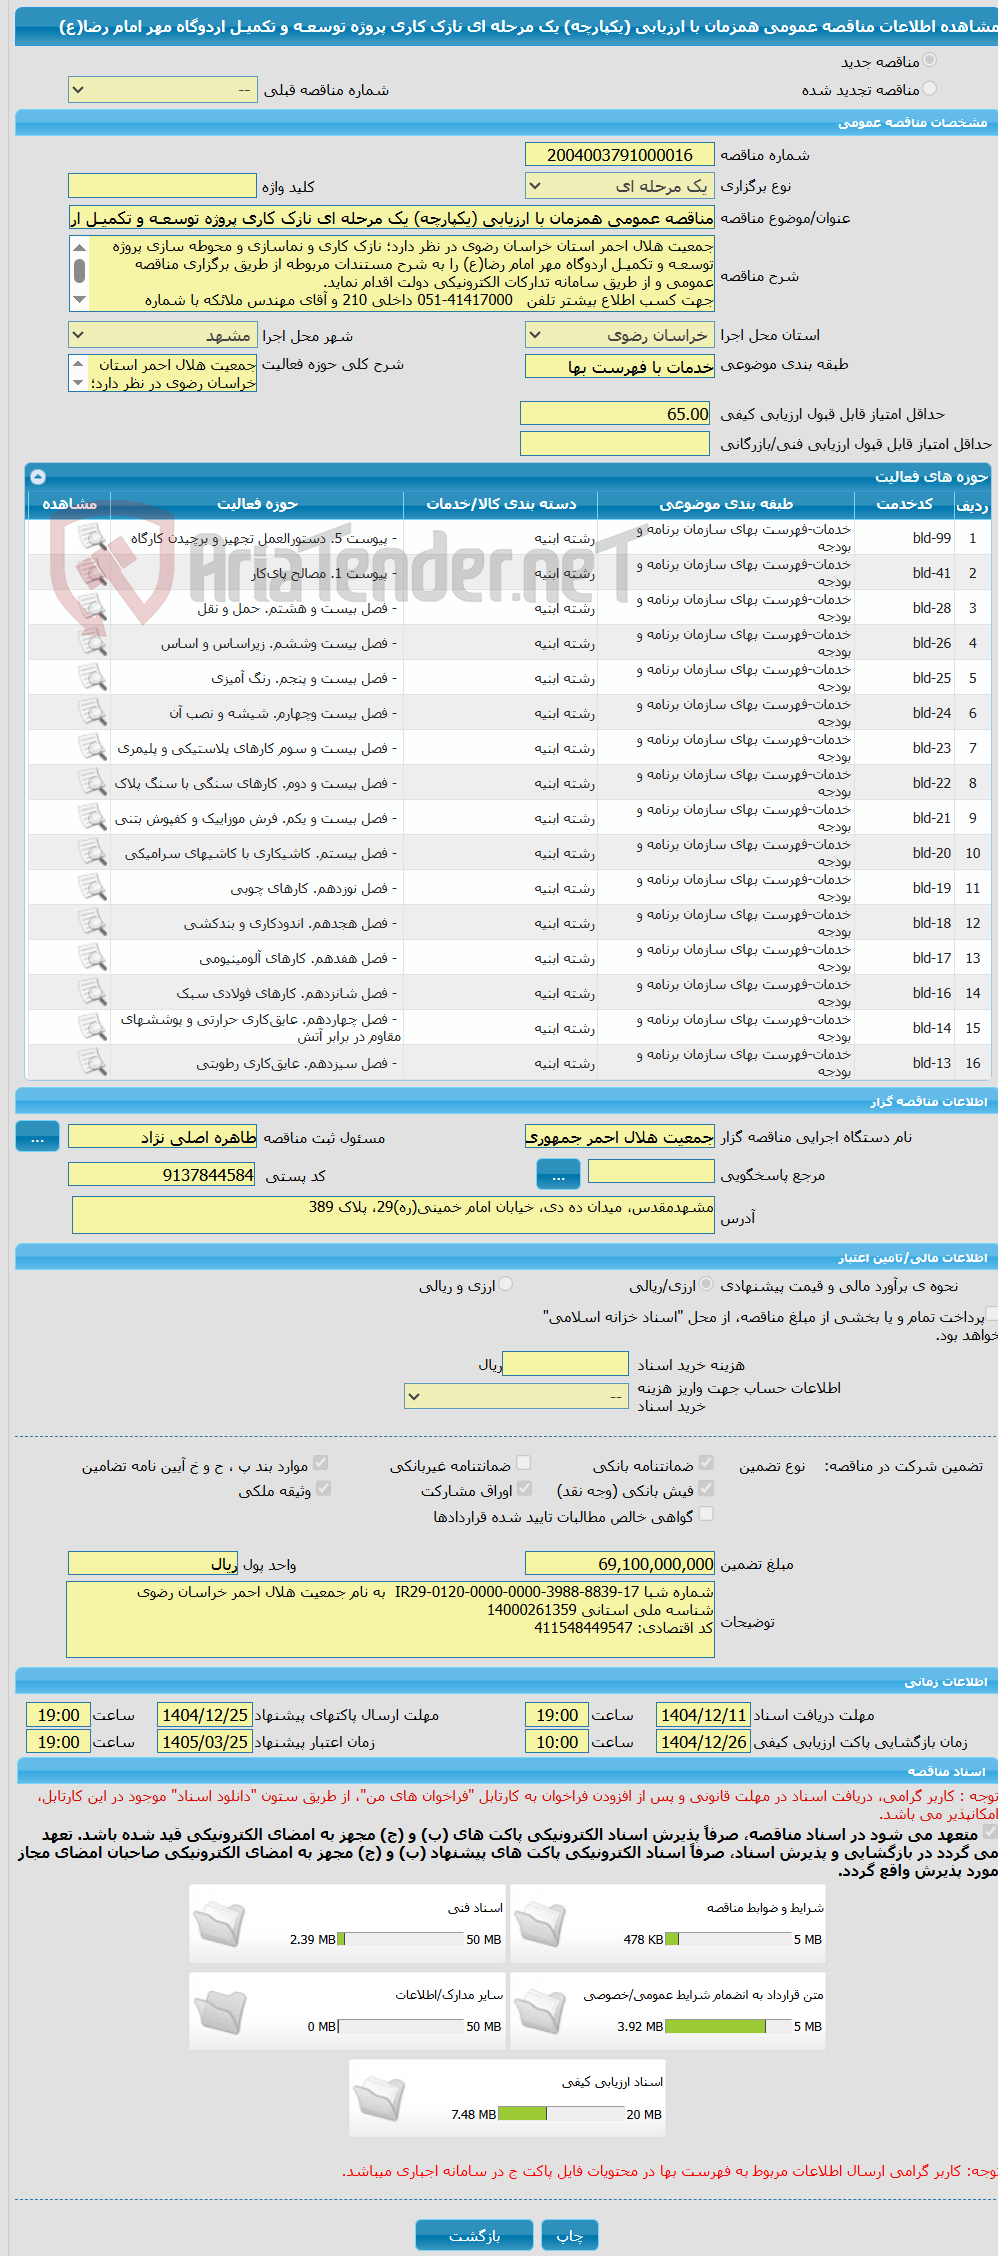
Task: Click شرح مناقصه textarea scrollbar
Action: [79, 273]
